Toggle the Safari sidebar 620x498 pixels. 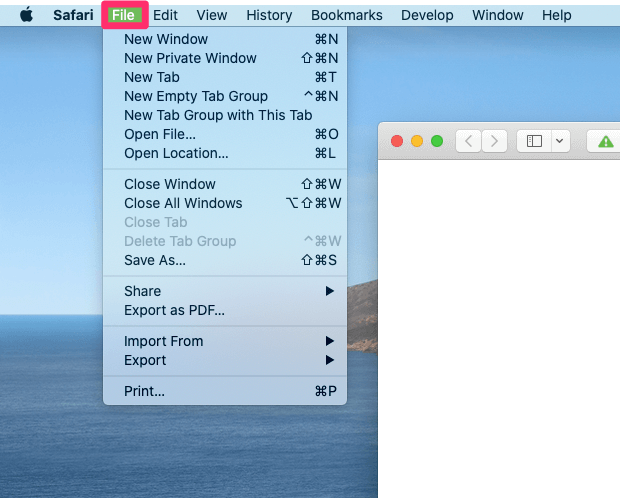pos(534,141)
